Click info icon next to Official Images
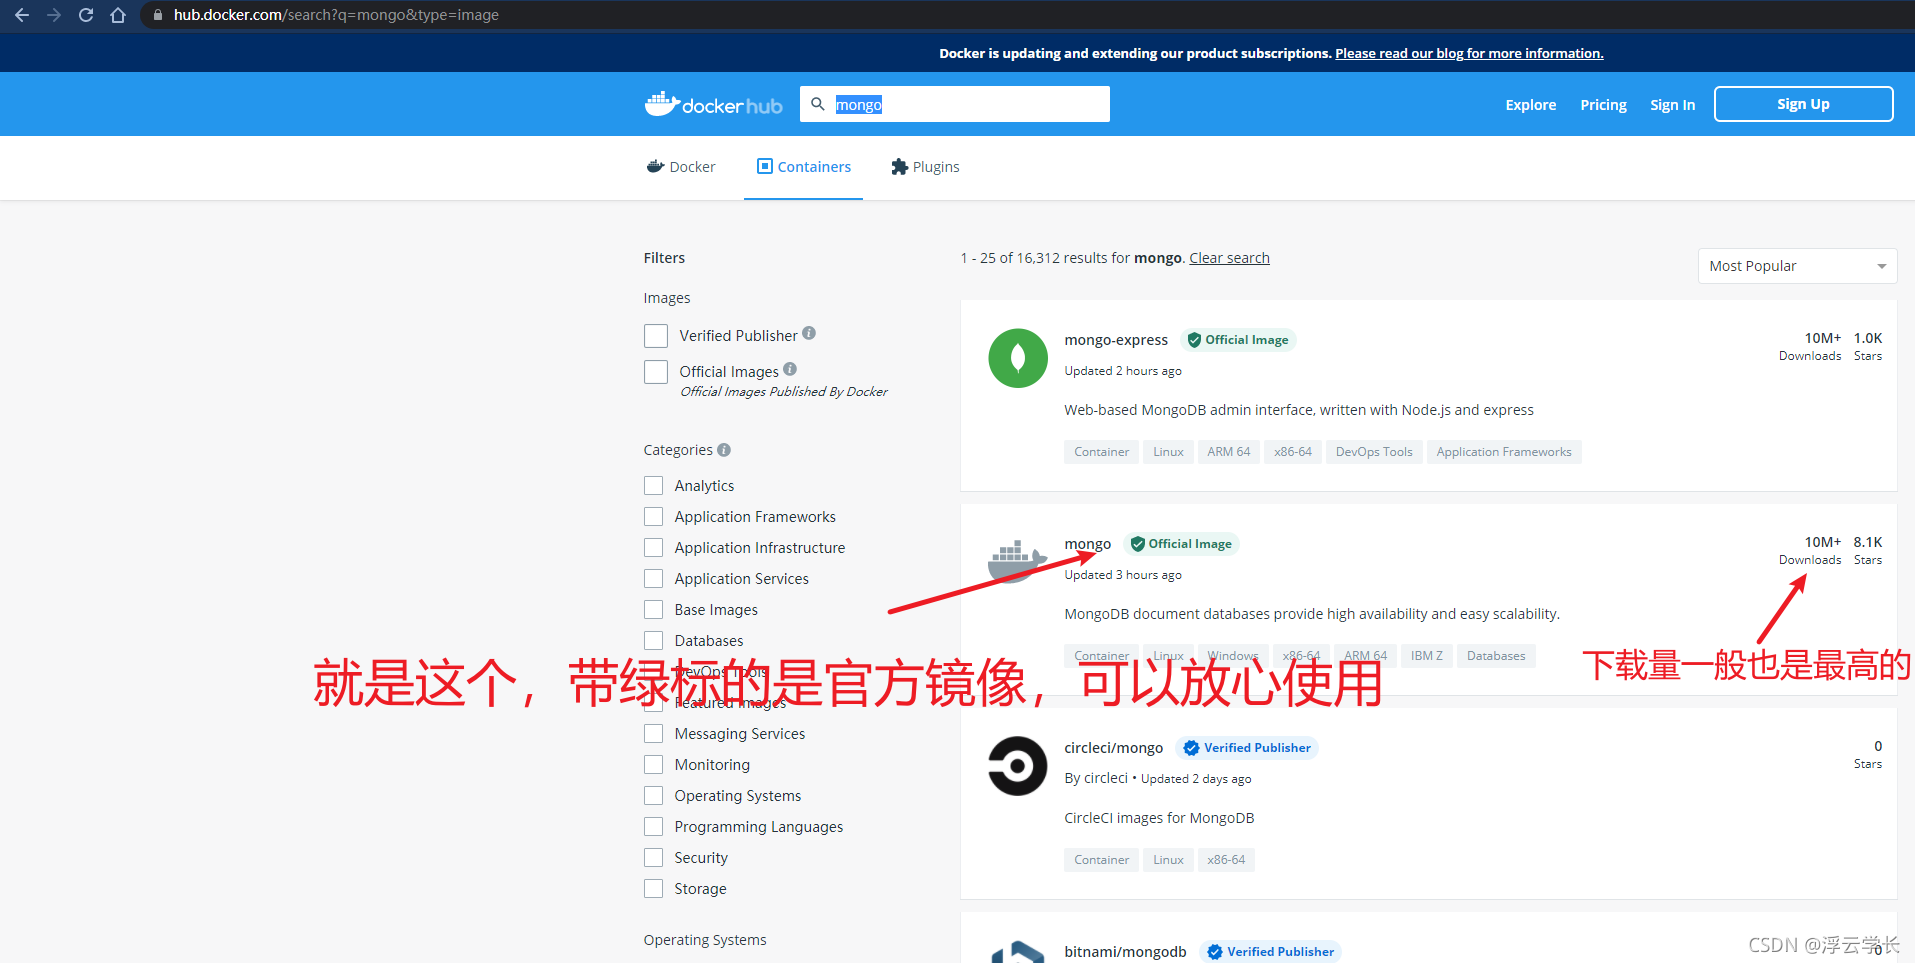 coord(790,369)
